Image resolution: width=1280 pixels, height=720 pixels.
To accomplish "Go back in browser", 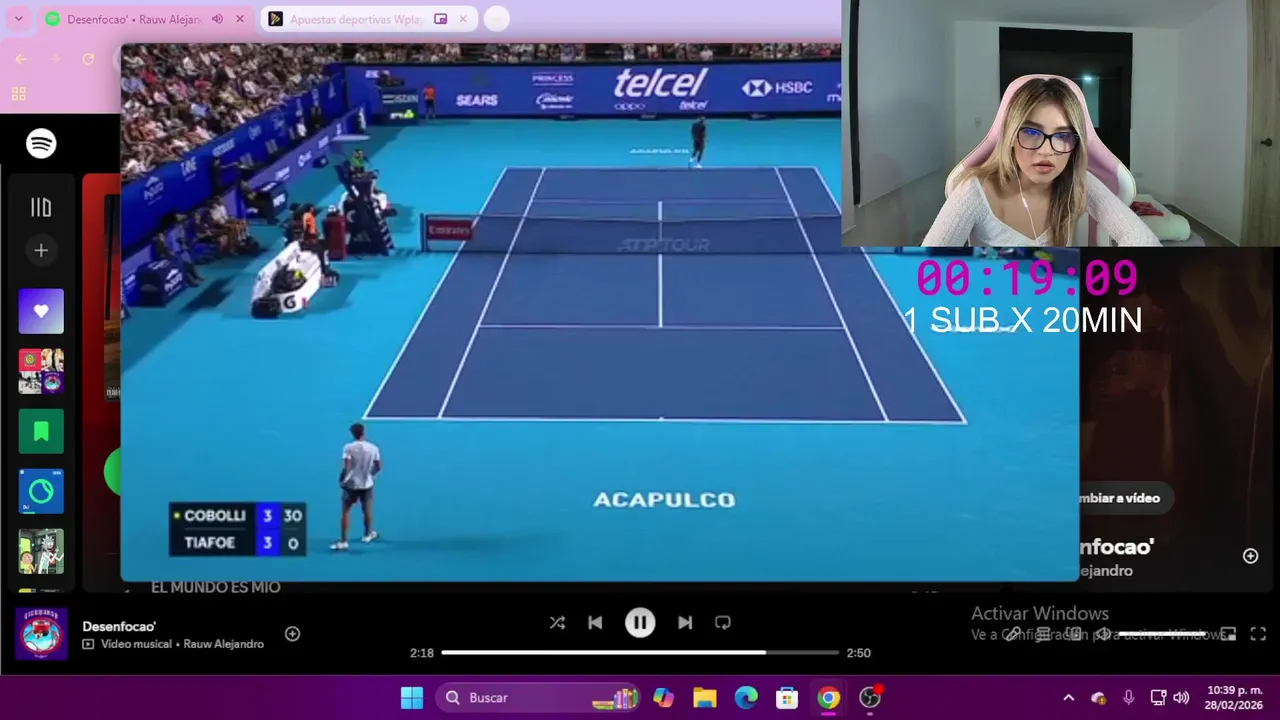I will (21, 59).
